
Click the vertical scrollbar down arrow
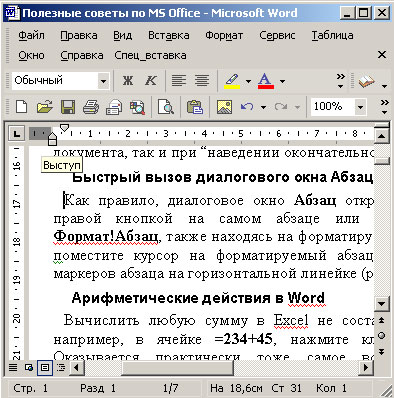coord(381,303)
